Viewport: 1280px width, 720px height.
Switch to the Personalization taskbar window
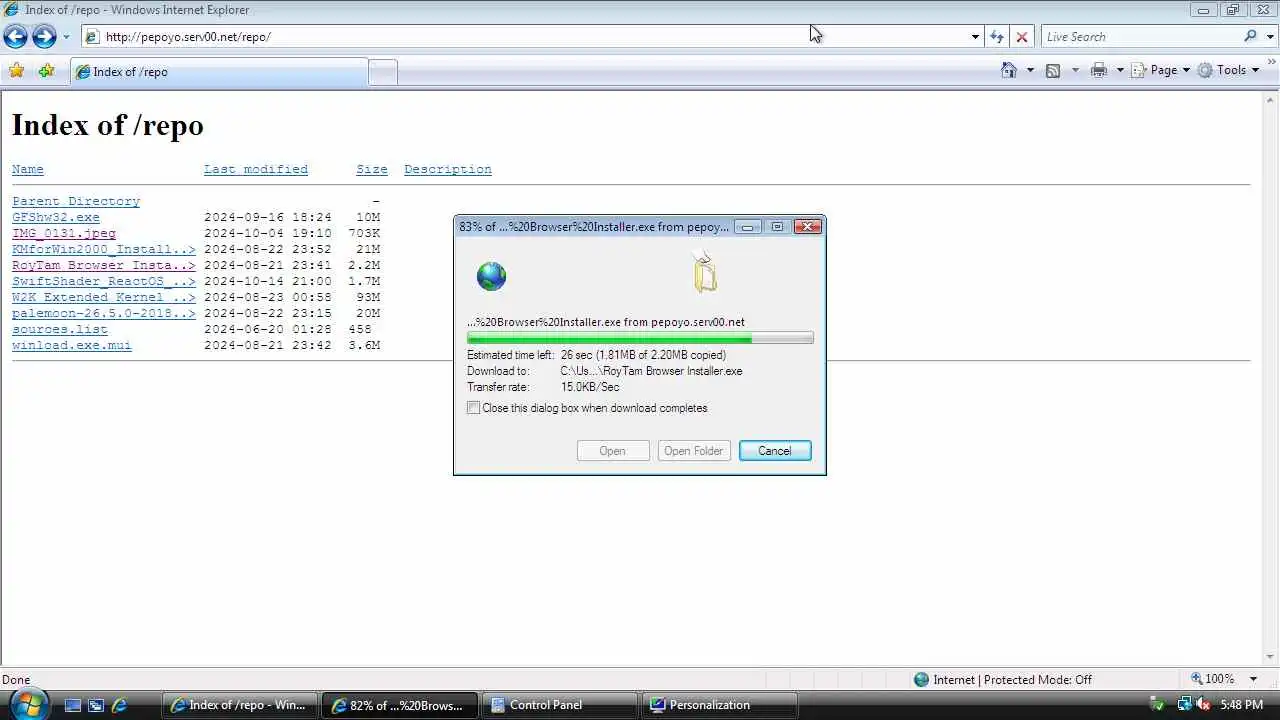(719, 705)
